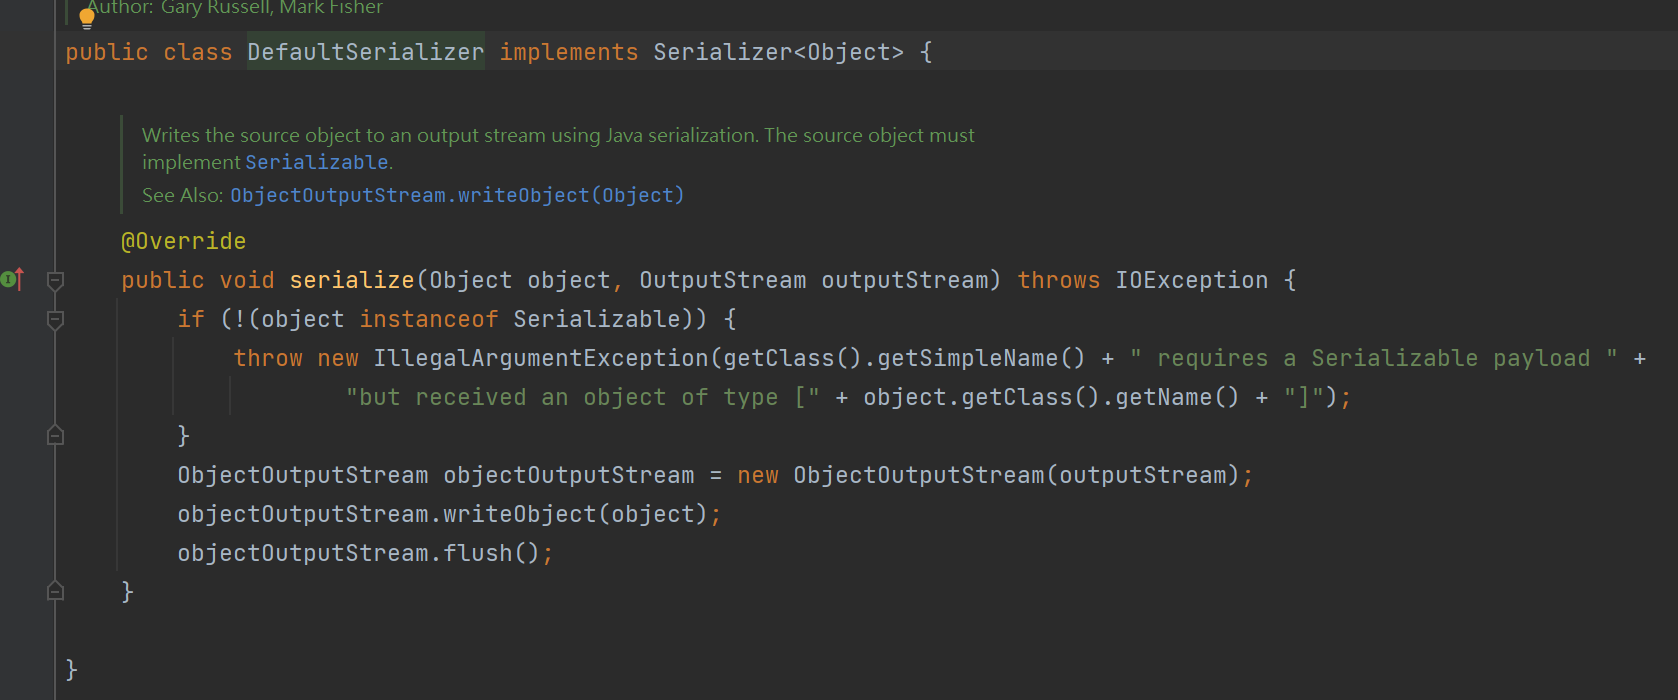Click Serializer<Object> in the class declaration
This screenshot has width=1678, height=700.
[x=778, y=52]
